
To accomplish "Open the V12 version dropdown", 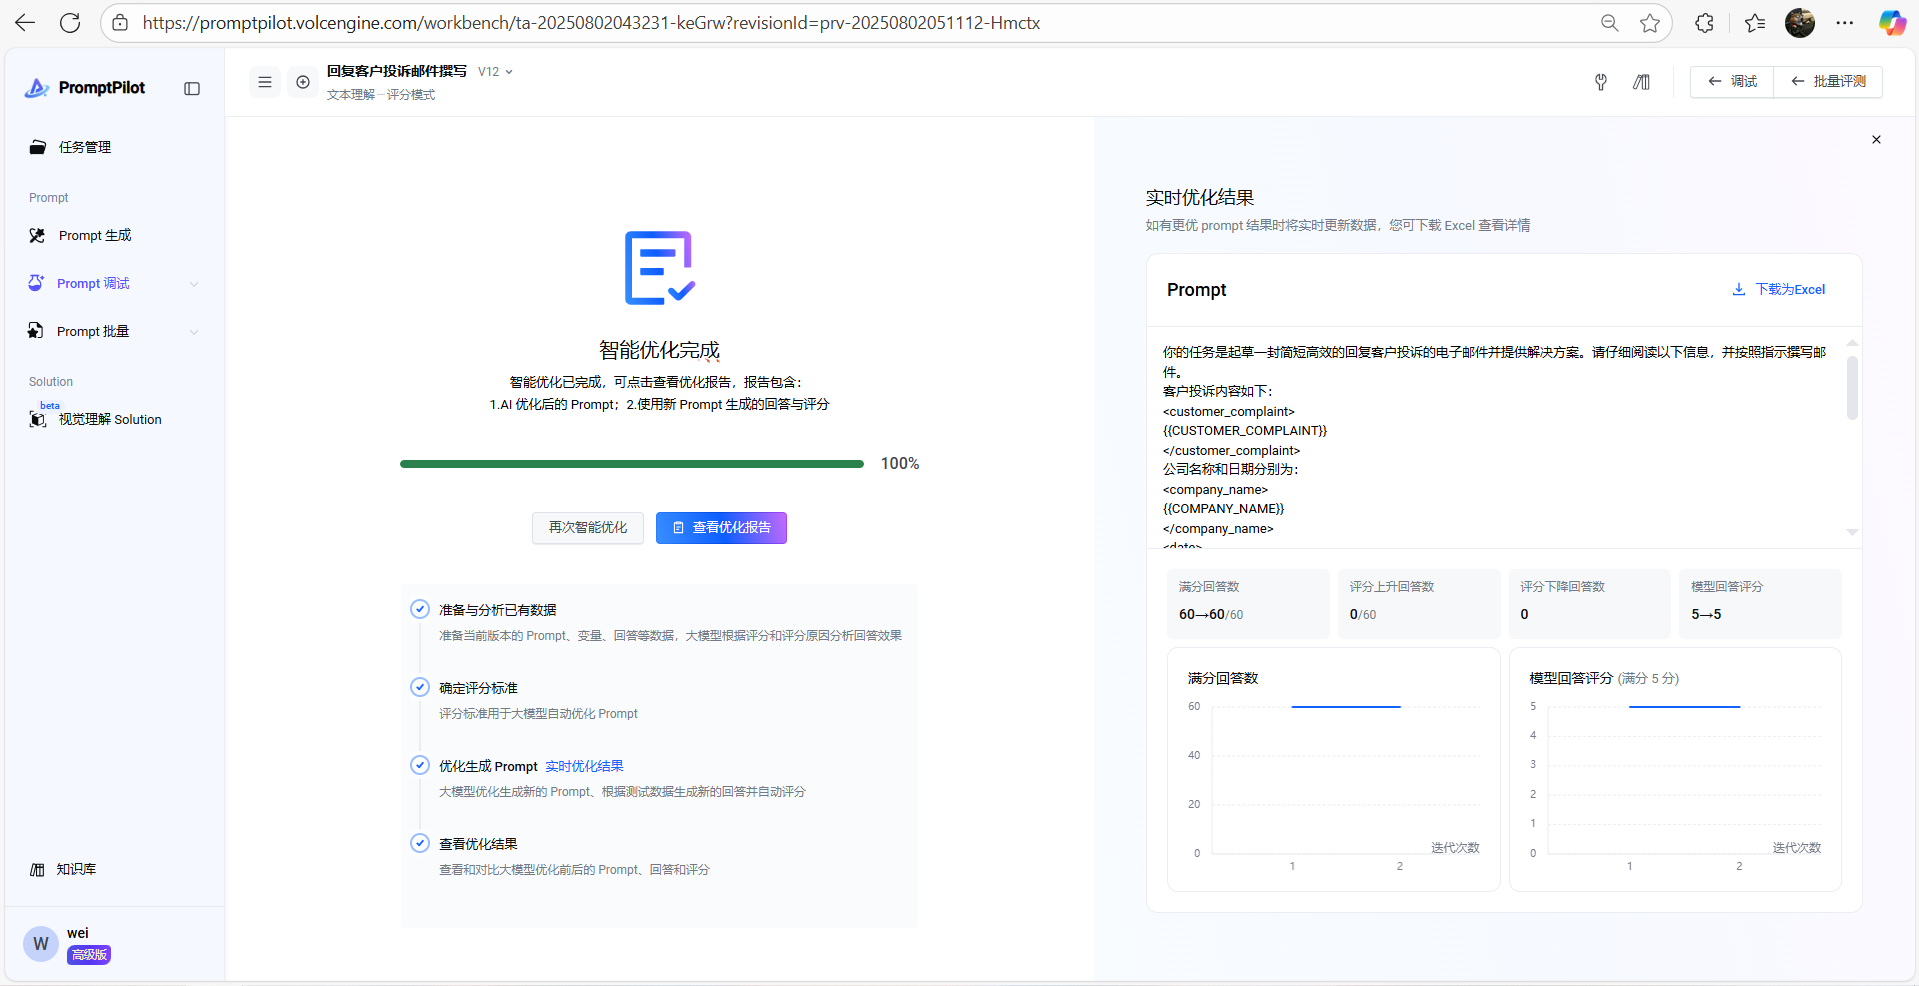I will click(495, 72).
